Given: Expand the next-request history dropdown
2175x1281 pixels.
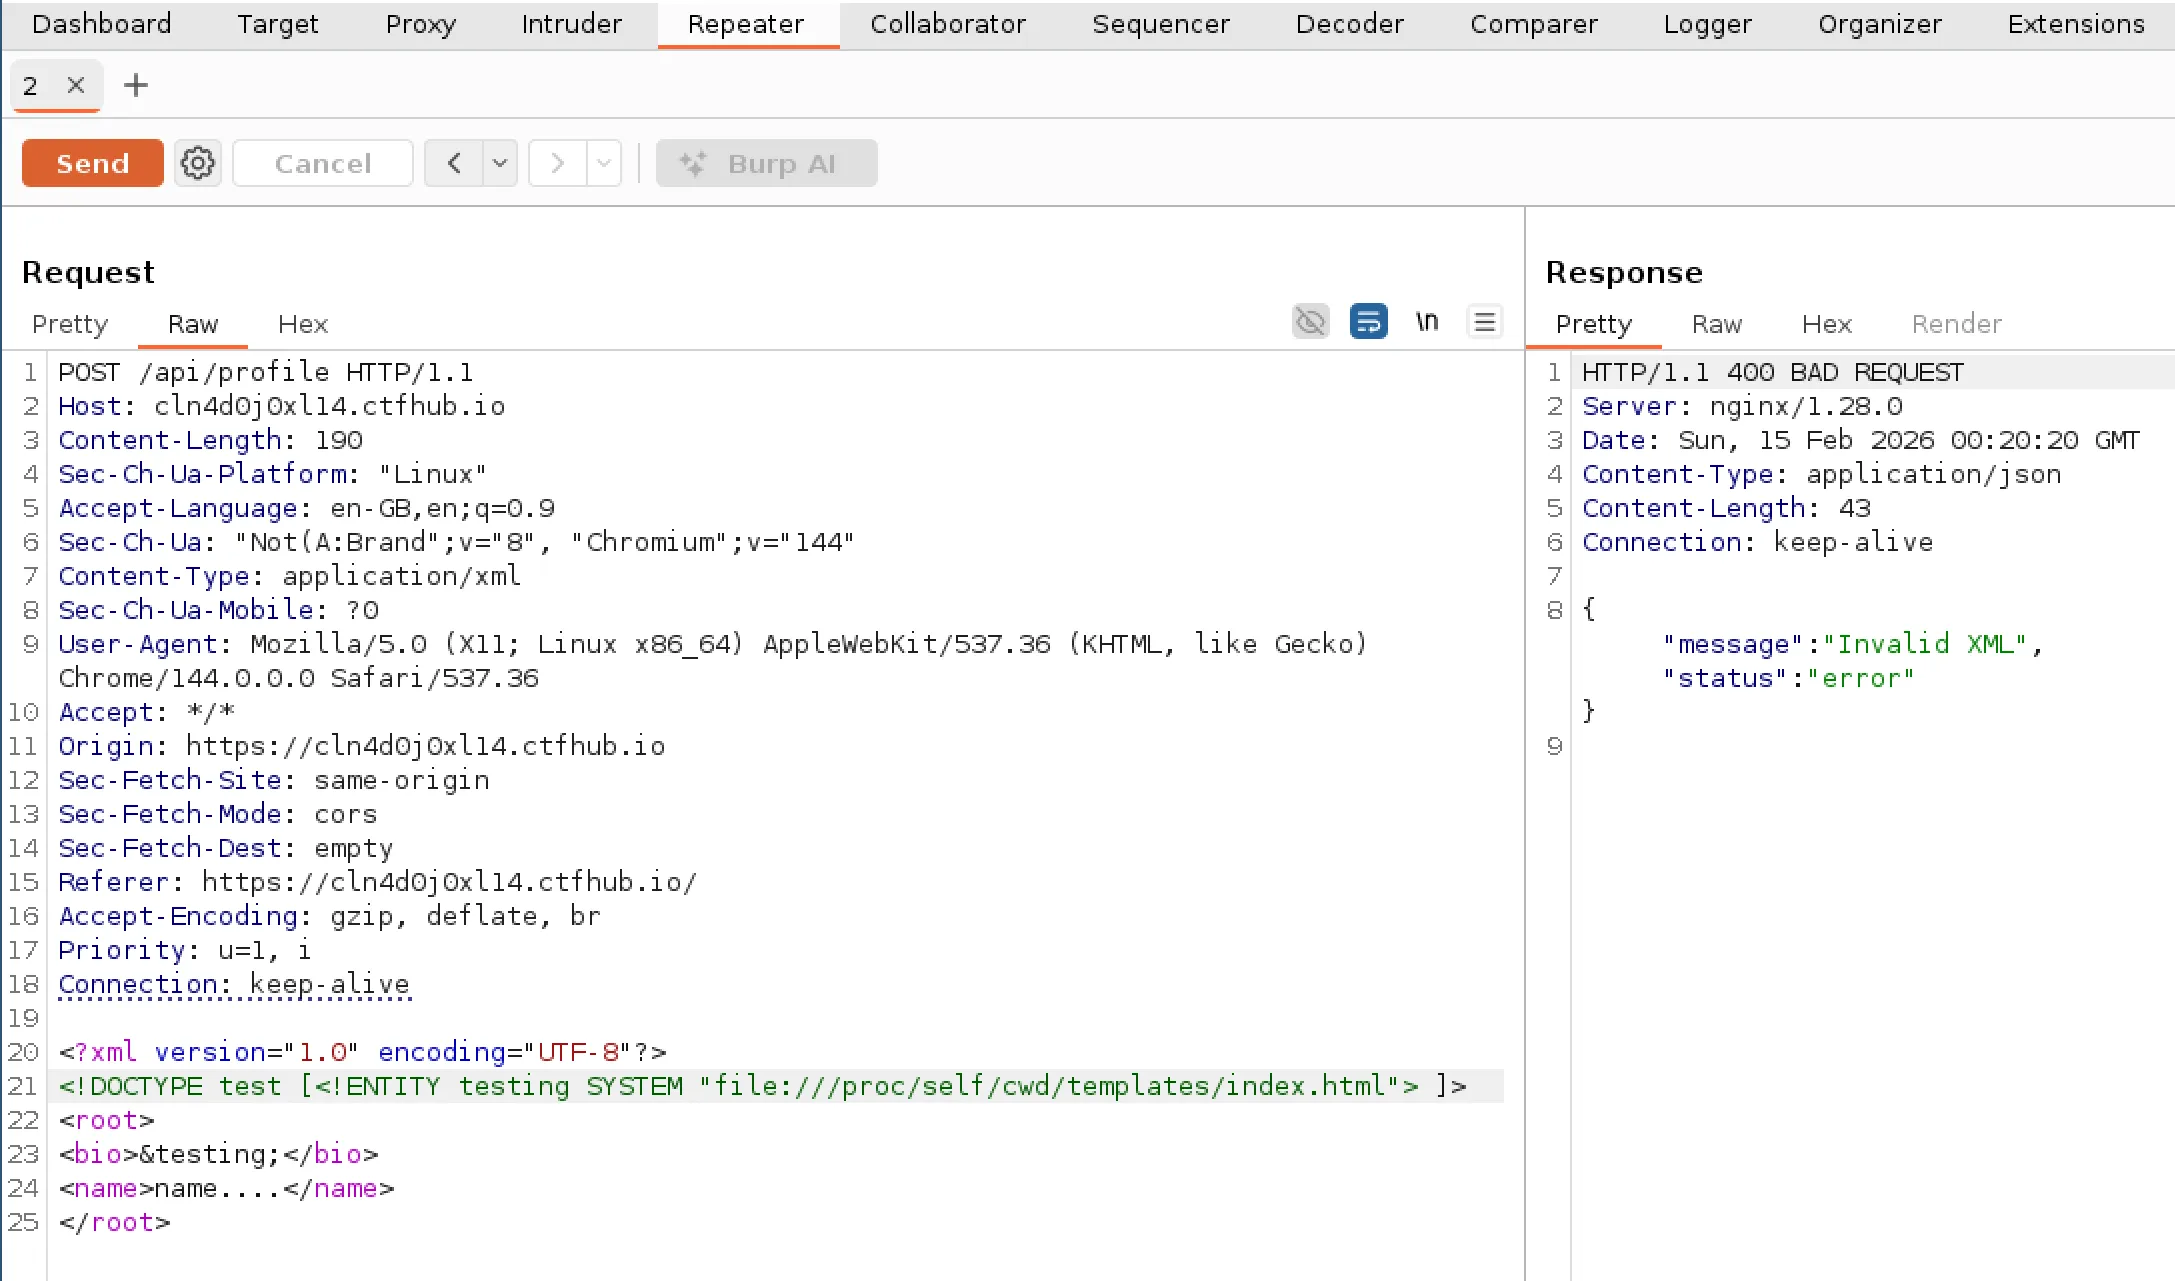Looking at the screenshot, I should 604,163.
